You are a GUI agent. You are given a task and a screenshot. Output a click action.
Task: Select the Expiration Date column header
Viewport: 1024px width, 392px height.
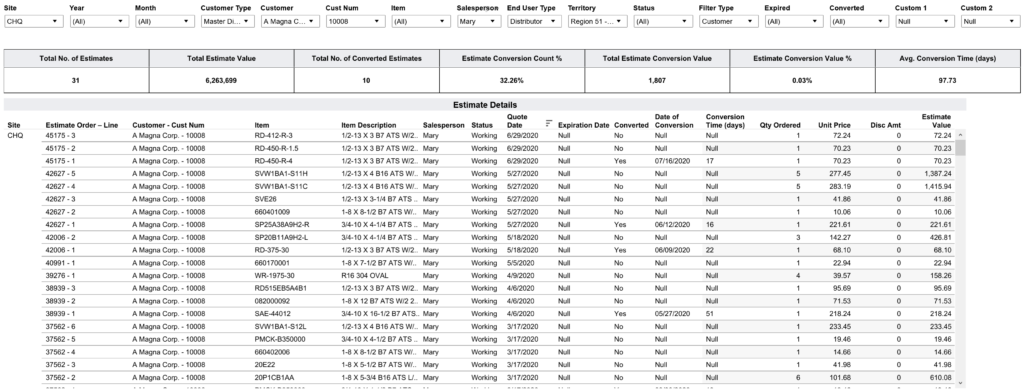584,125
